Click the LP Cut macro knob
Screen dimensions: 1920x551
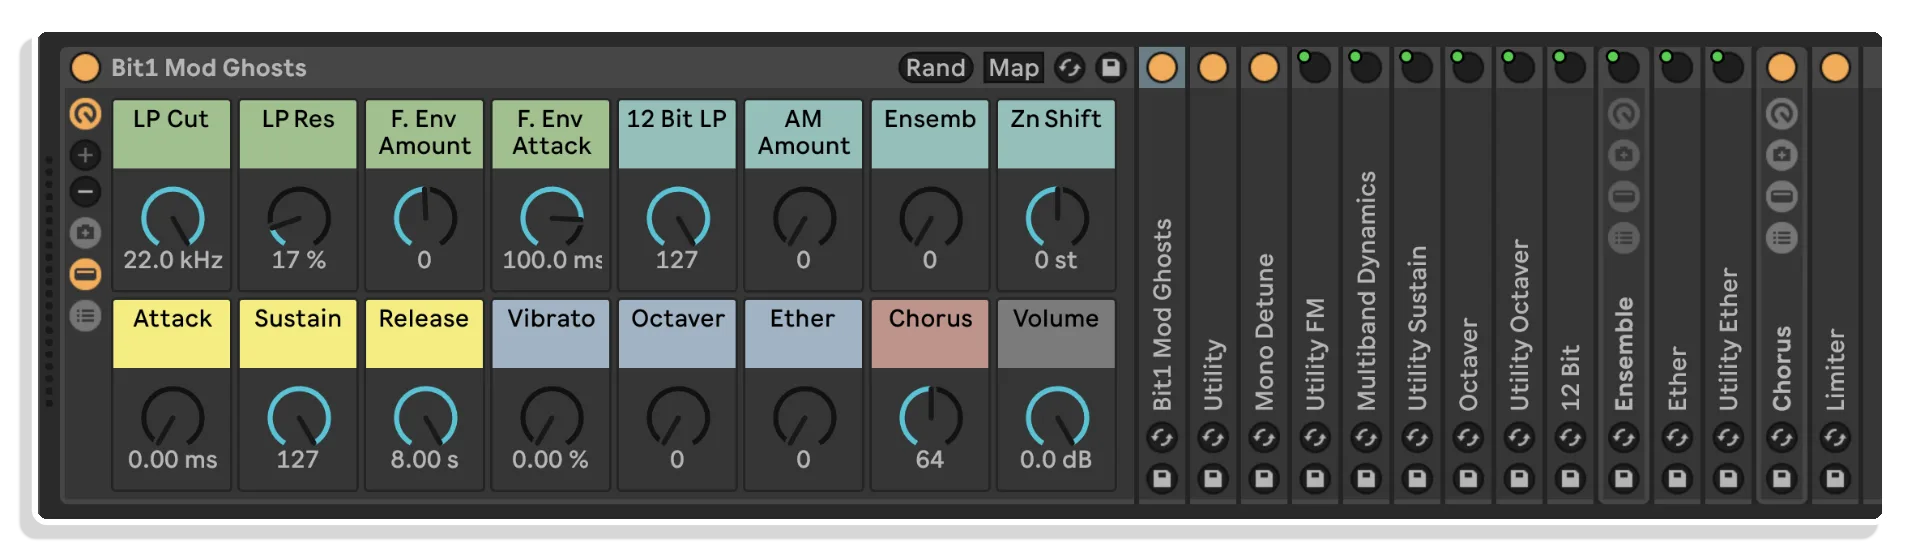click(172, 218)
